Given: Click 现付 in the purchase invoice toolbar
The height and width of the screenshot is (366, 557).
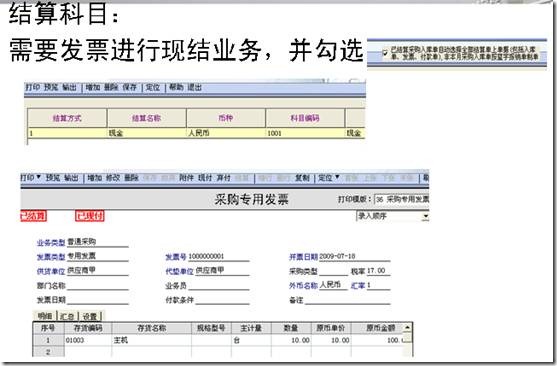Looking at the screenshot, I should (205, 178).
